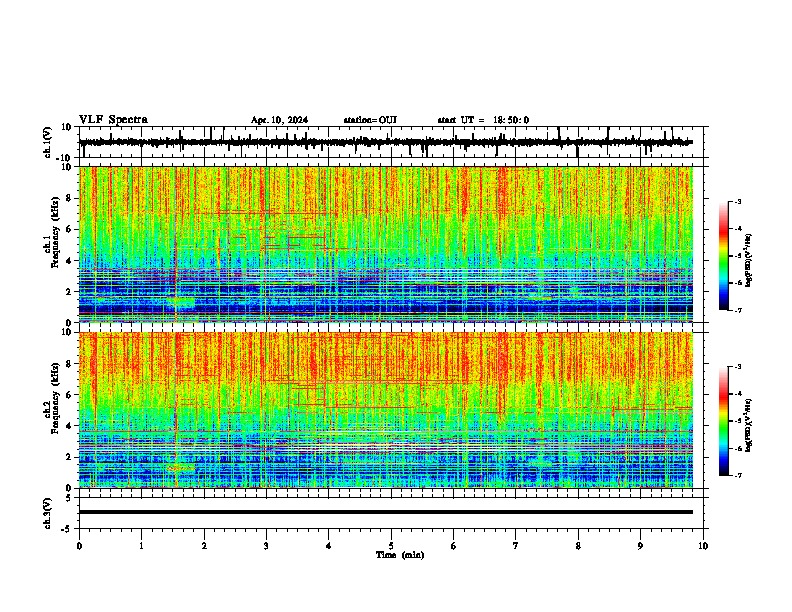Click the "-3" label on ch.1 color bar
Image resolution: width=792 pixels, height=612 pixels.
(x=737, y=201)
